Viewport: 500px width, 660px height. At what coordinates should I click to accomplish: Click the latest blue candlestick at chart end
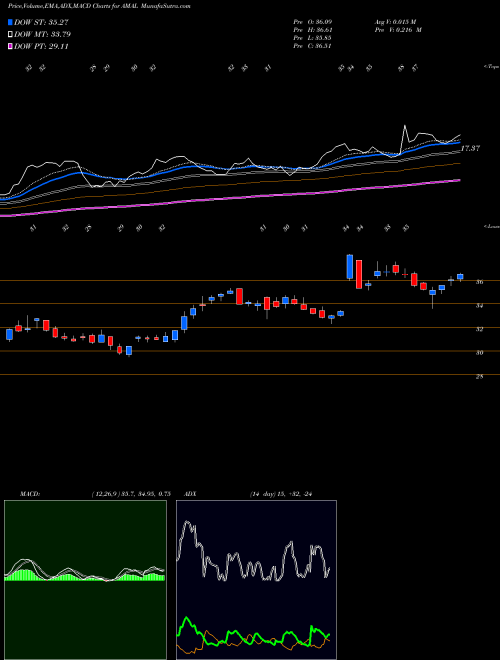(460, 277)
